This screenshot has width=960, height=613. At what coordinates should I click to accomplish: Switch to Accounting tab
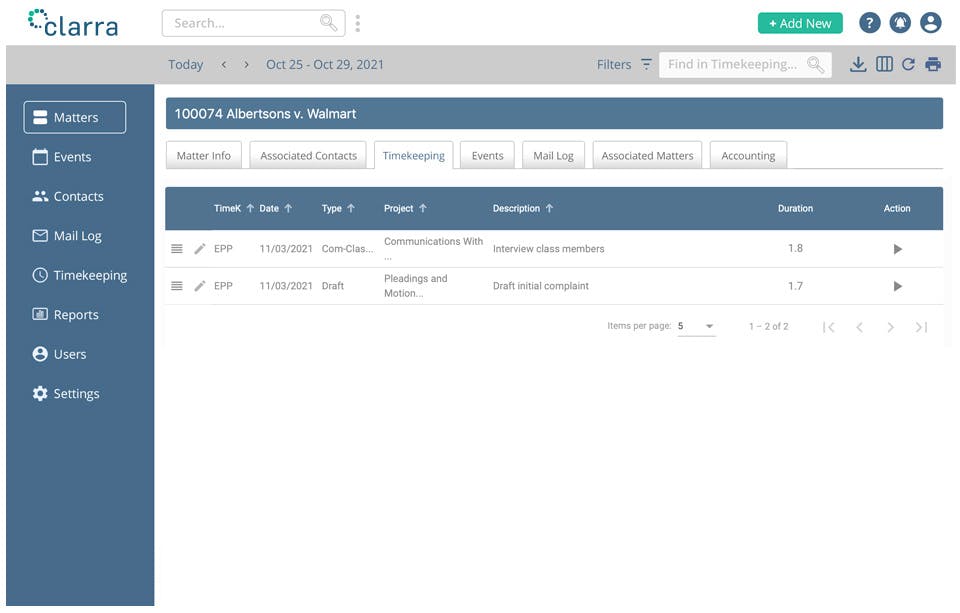tap(748, 156)
